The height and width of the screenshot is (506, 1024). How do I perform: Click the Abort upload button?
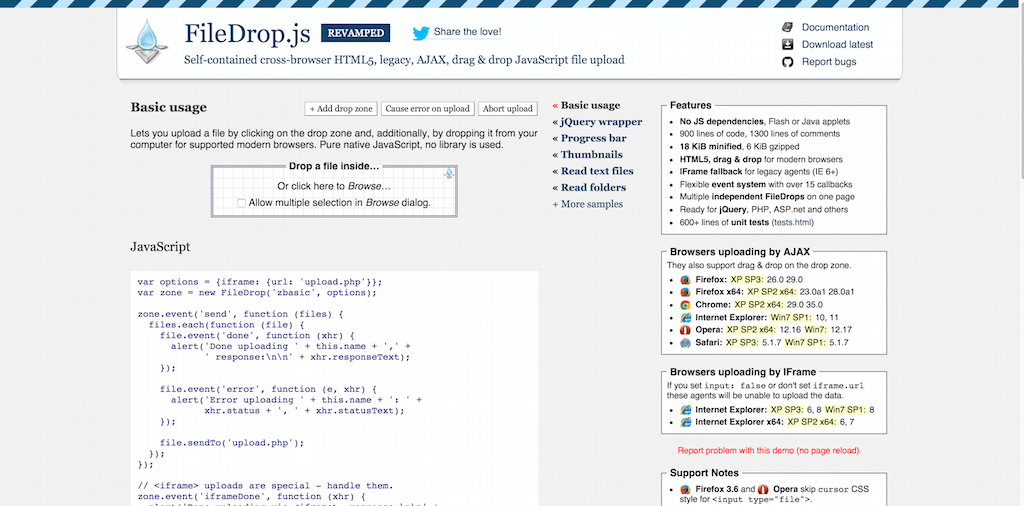pyautogui.click(x=508, y=109)
